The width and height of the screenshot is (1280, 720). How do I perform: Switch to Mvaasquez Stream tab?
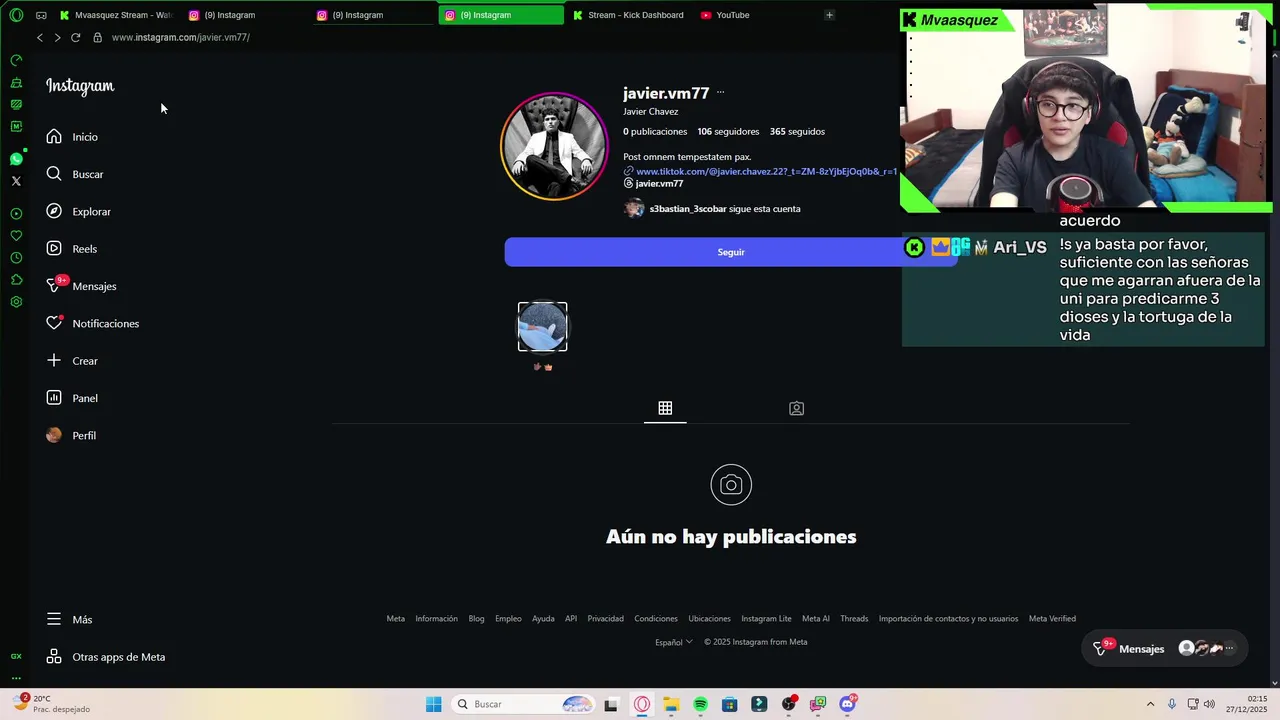[x=116, y=15]
